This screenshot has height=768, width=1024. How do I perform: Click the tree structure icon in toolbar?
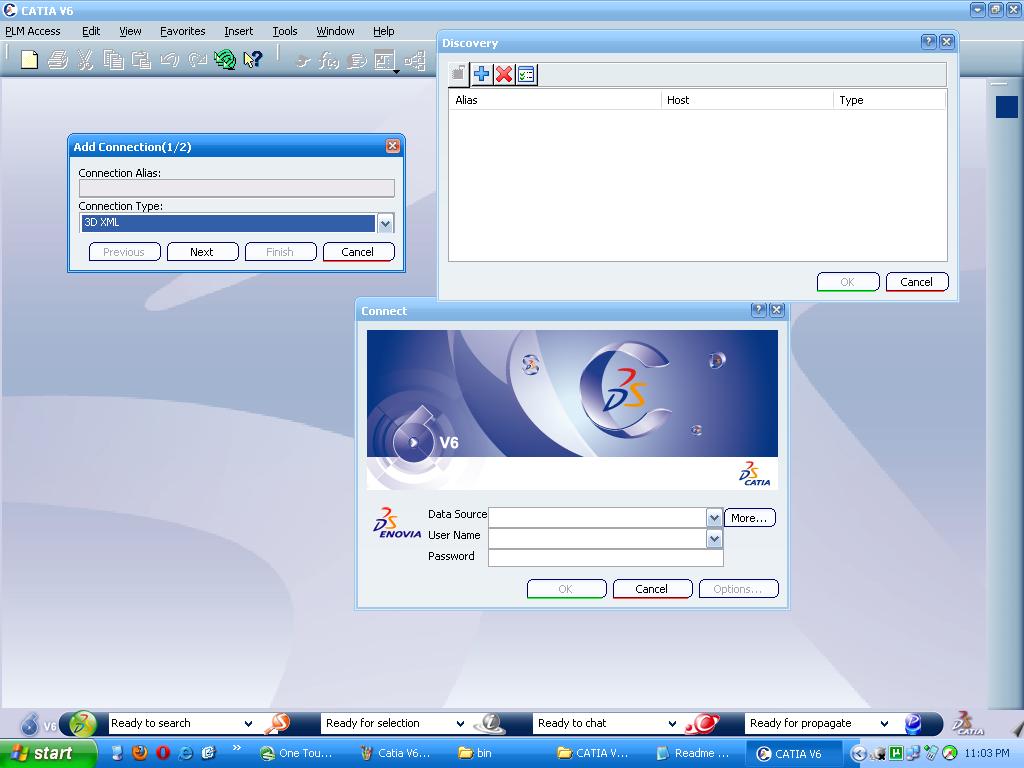[415, 61]
